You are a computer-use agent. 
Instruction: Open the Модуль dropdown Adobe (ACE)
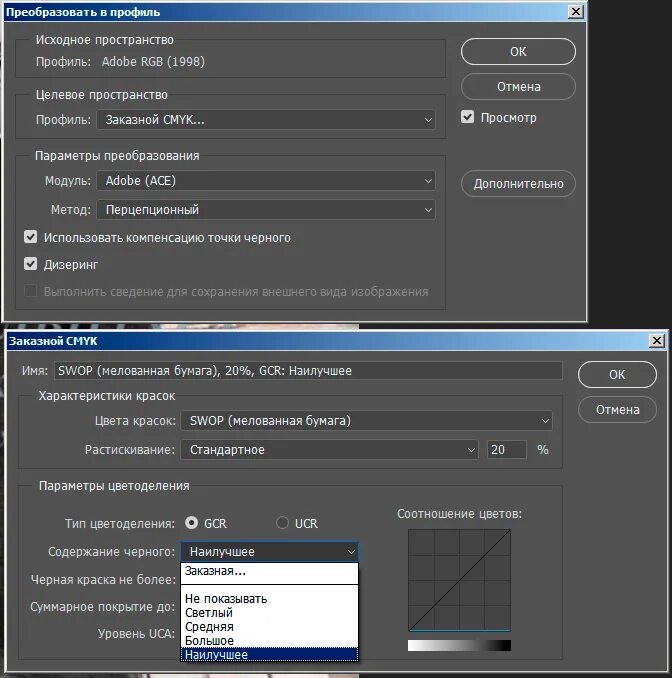266,180
